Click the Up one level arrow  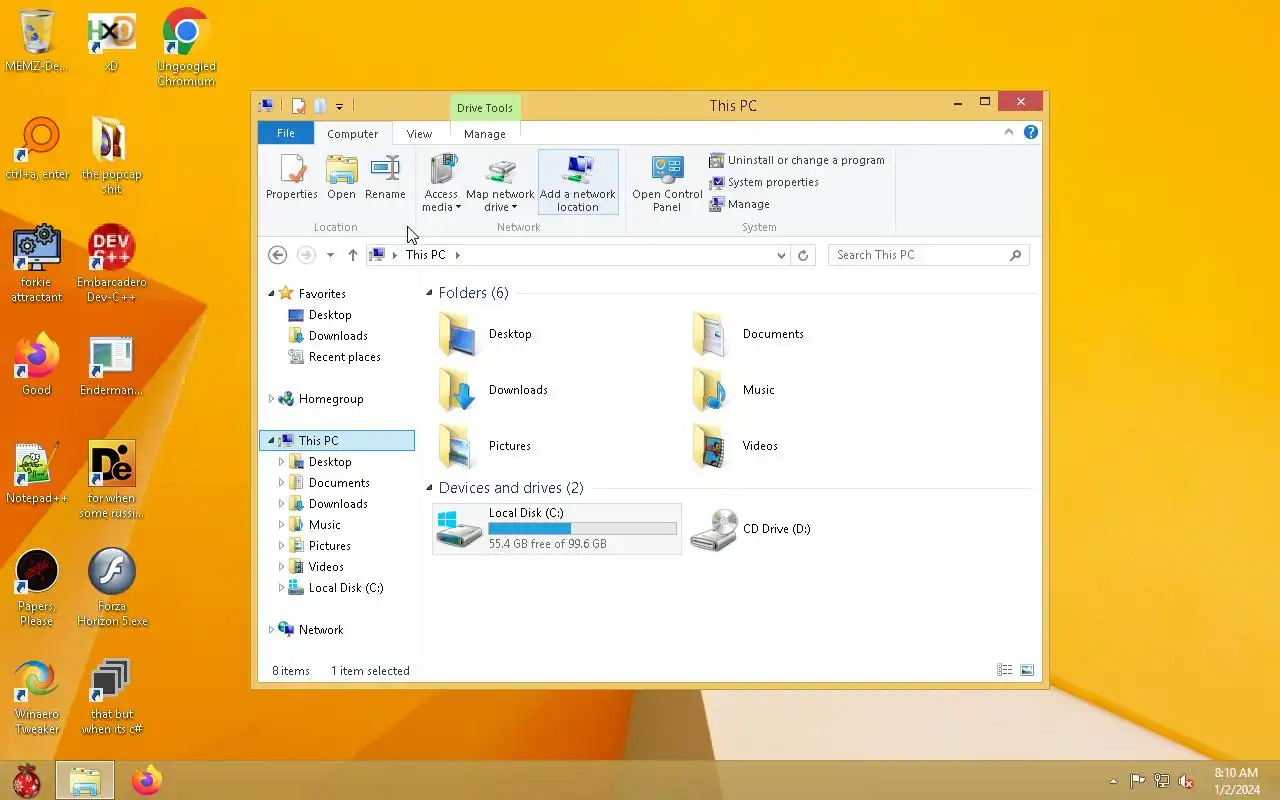click(353, 255)
